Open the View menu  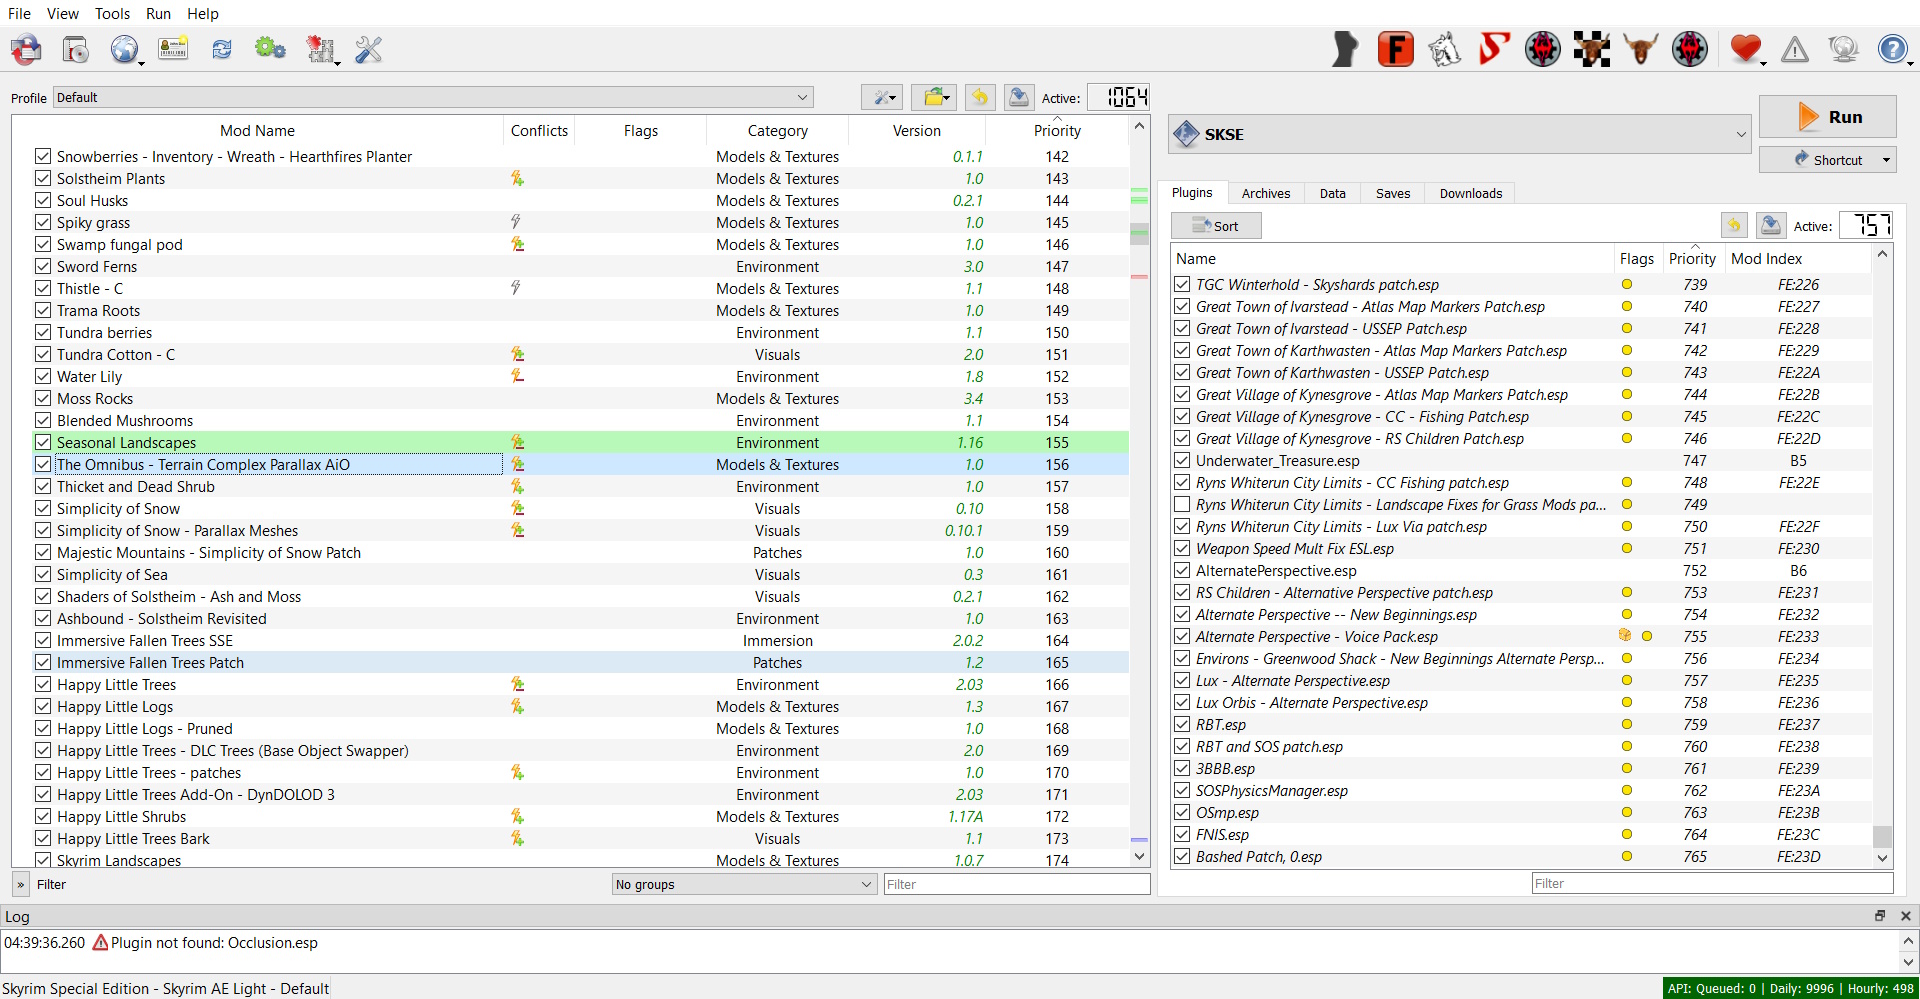[62, 14]
